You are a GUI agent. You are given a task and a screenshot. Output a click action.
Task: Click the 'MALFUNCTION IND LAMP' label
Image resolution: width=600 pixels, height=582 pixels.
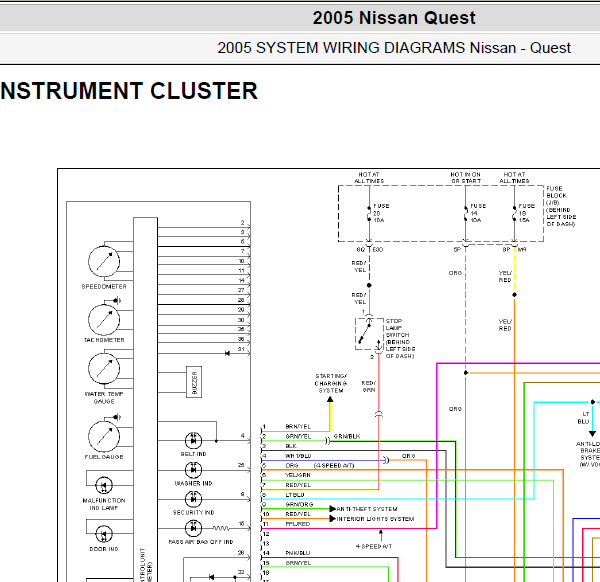click(104, 504)
